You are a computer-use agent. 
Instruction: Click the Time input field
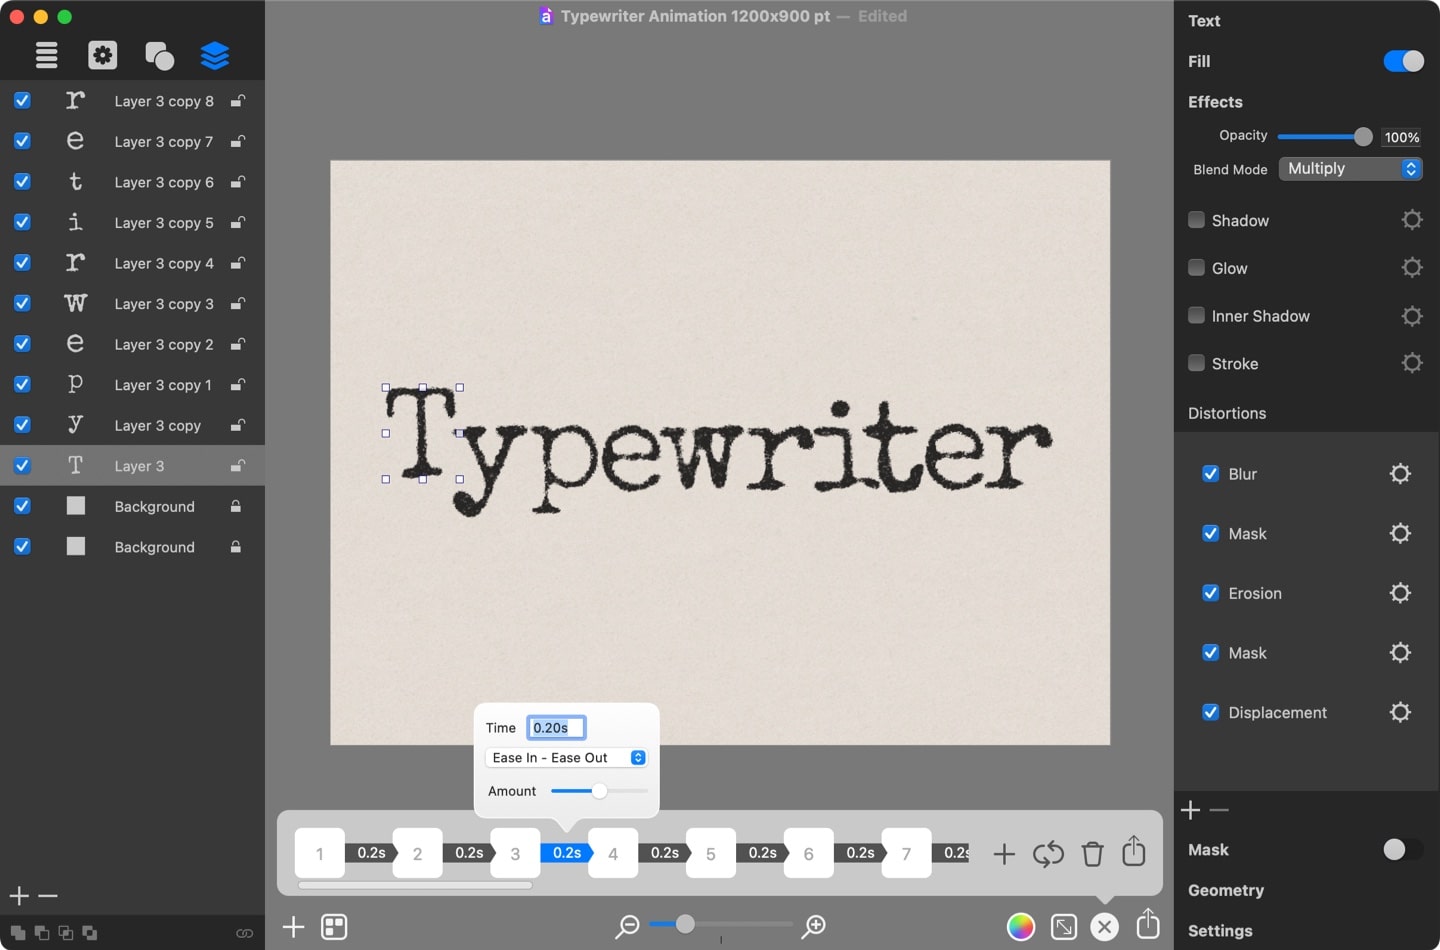coord(556,728)
